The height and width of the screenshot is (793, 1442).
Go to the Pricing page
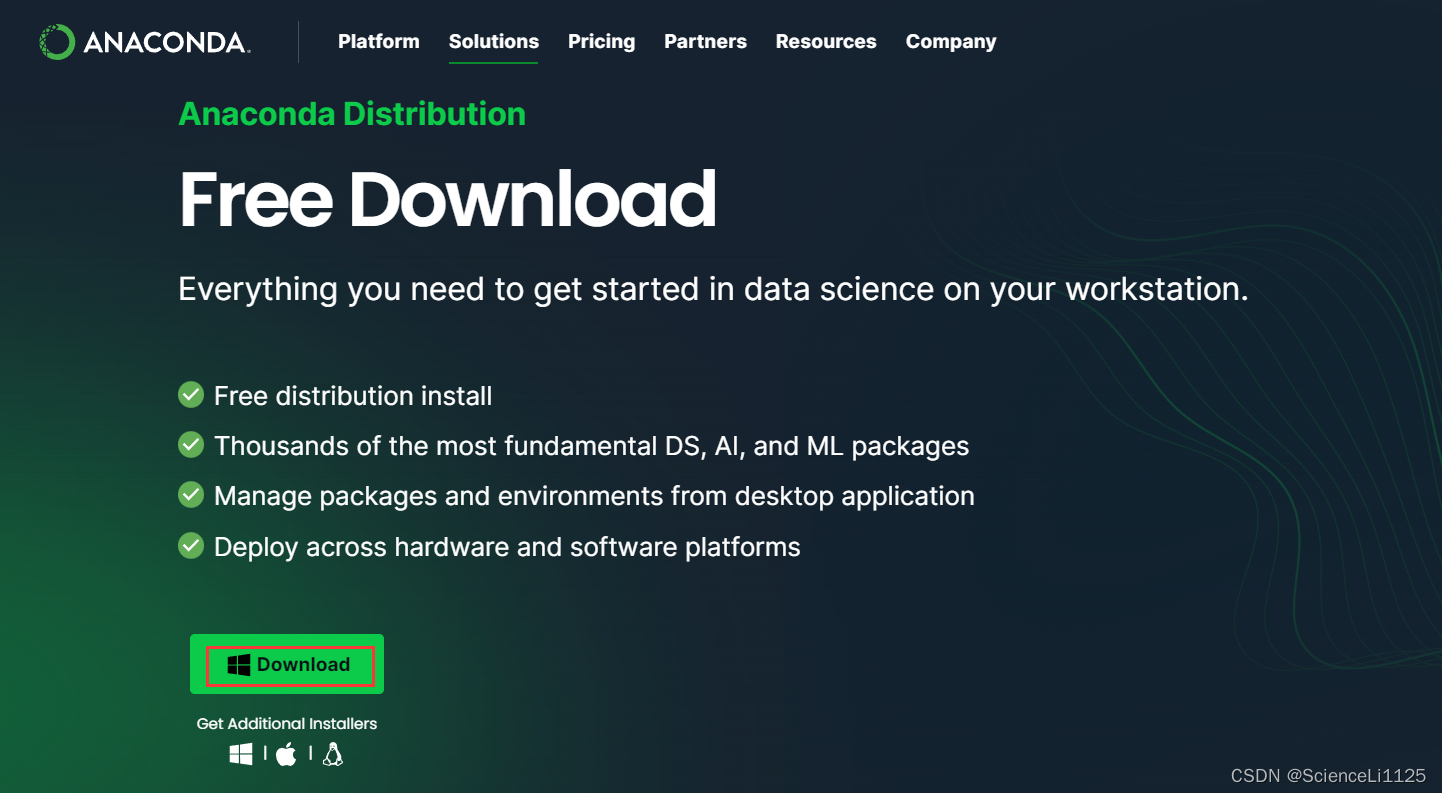tap(601, 42)
